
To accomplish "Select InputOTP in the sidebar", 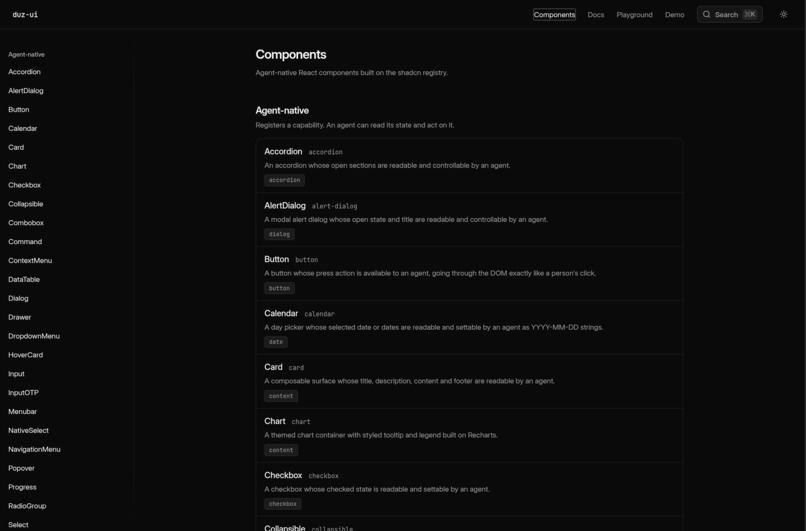I will (23, 392).
